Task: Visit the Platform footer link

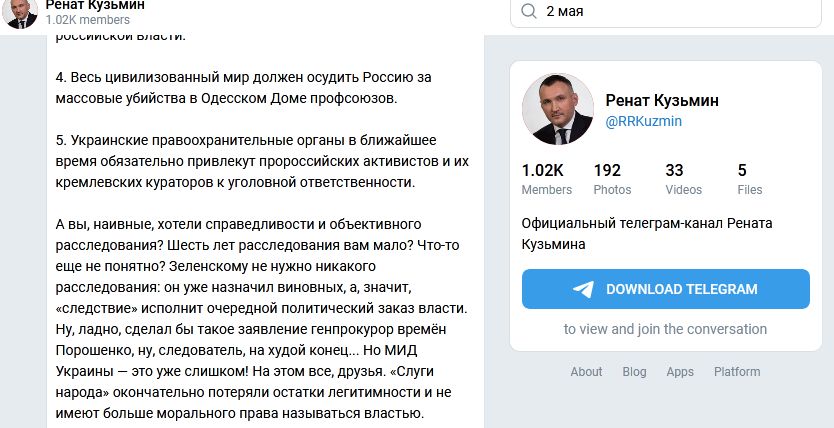Action: [x=737, y=372]
